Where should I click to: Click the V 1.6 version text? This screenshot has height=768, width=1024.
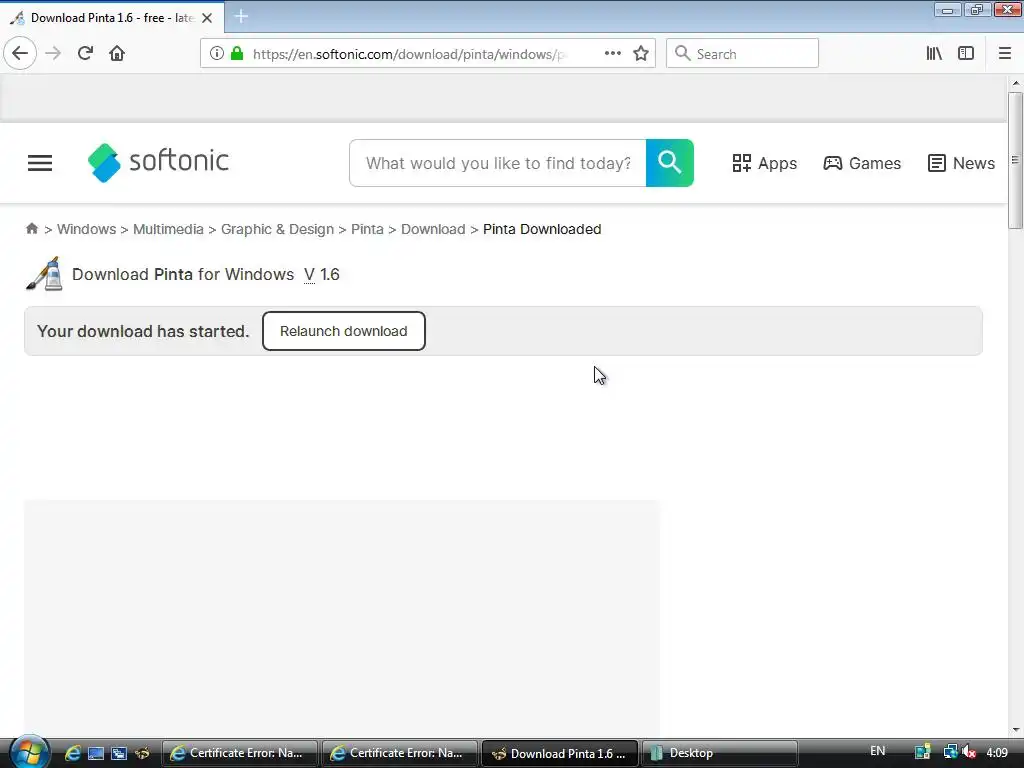pos(321,274)
